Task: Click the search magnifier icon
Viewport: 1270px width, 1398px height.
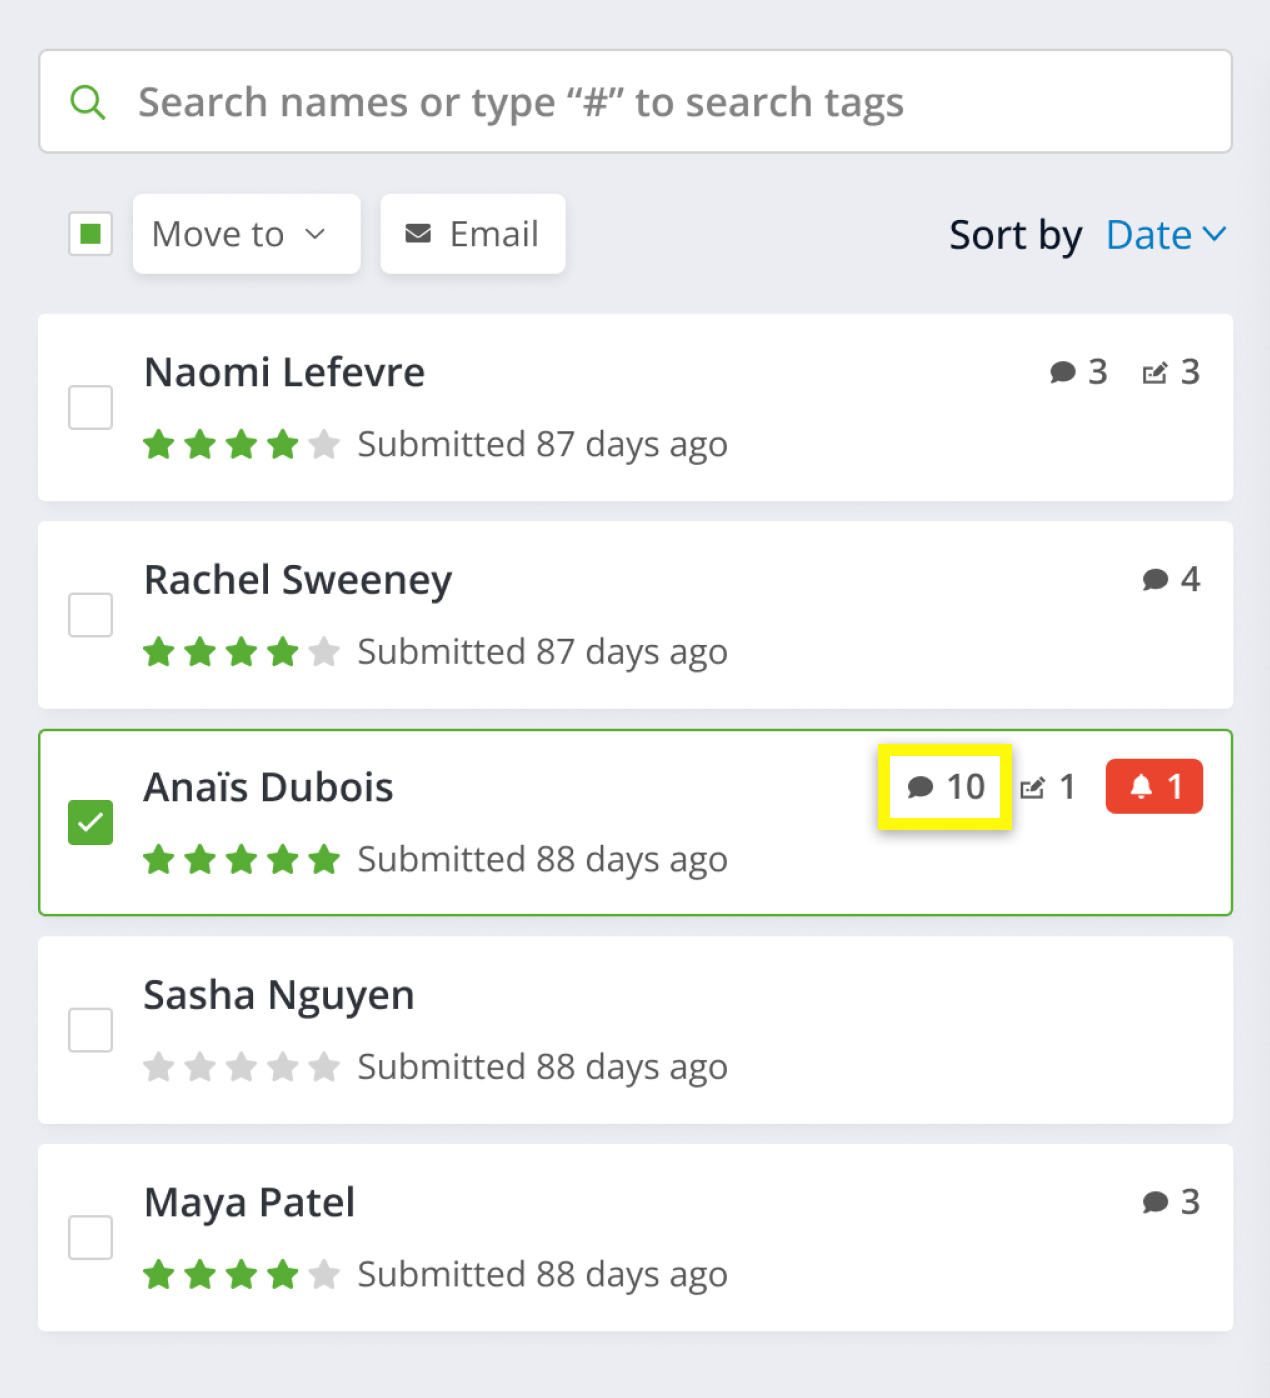Action: 88,100
